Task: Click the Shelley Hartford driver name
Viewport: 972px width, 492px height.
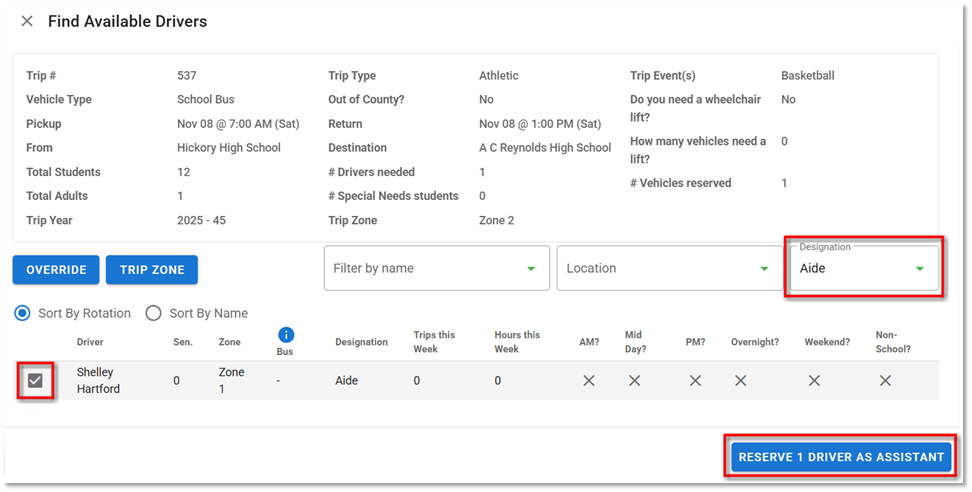Action: (98, 380)
